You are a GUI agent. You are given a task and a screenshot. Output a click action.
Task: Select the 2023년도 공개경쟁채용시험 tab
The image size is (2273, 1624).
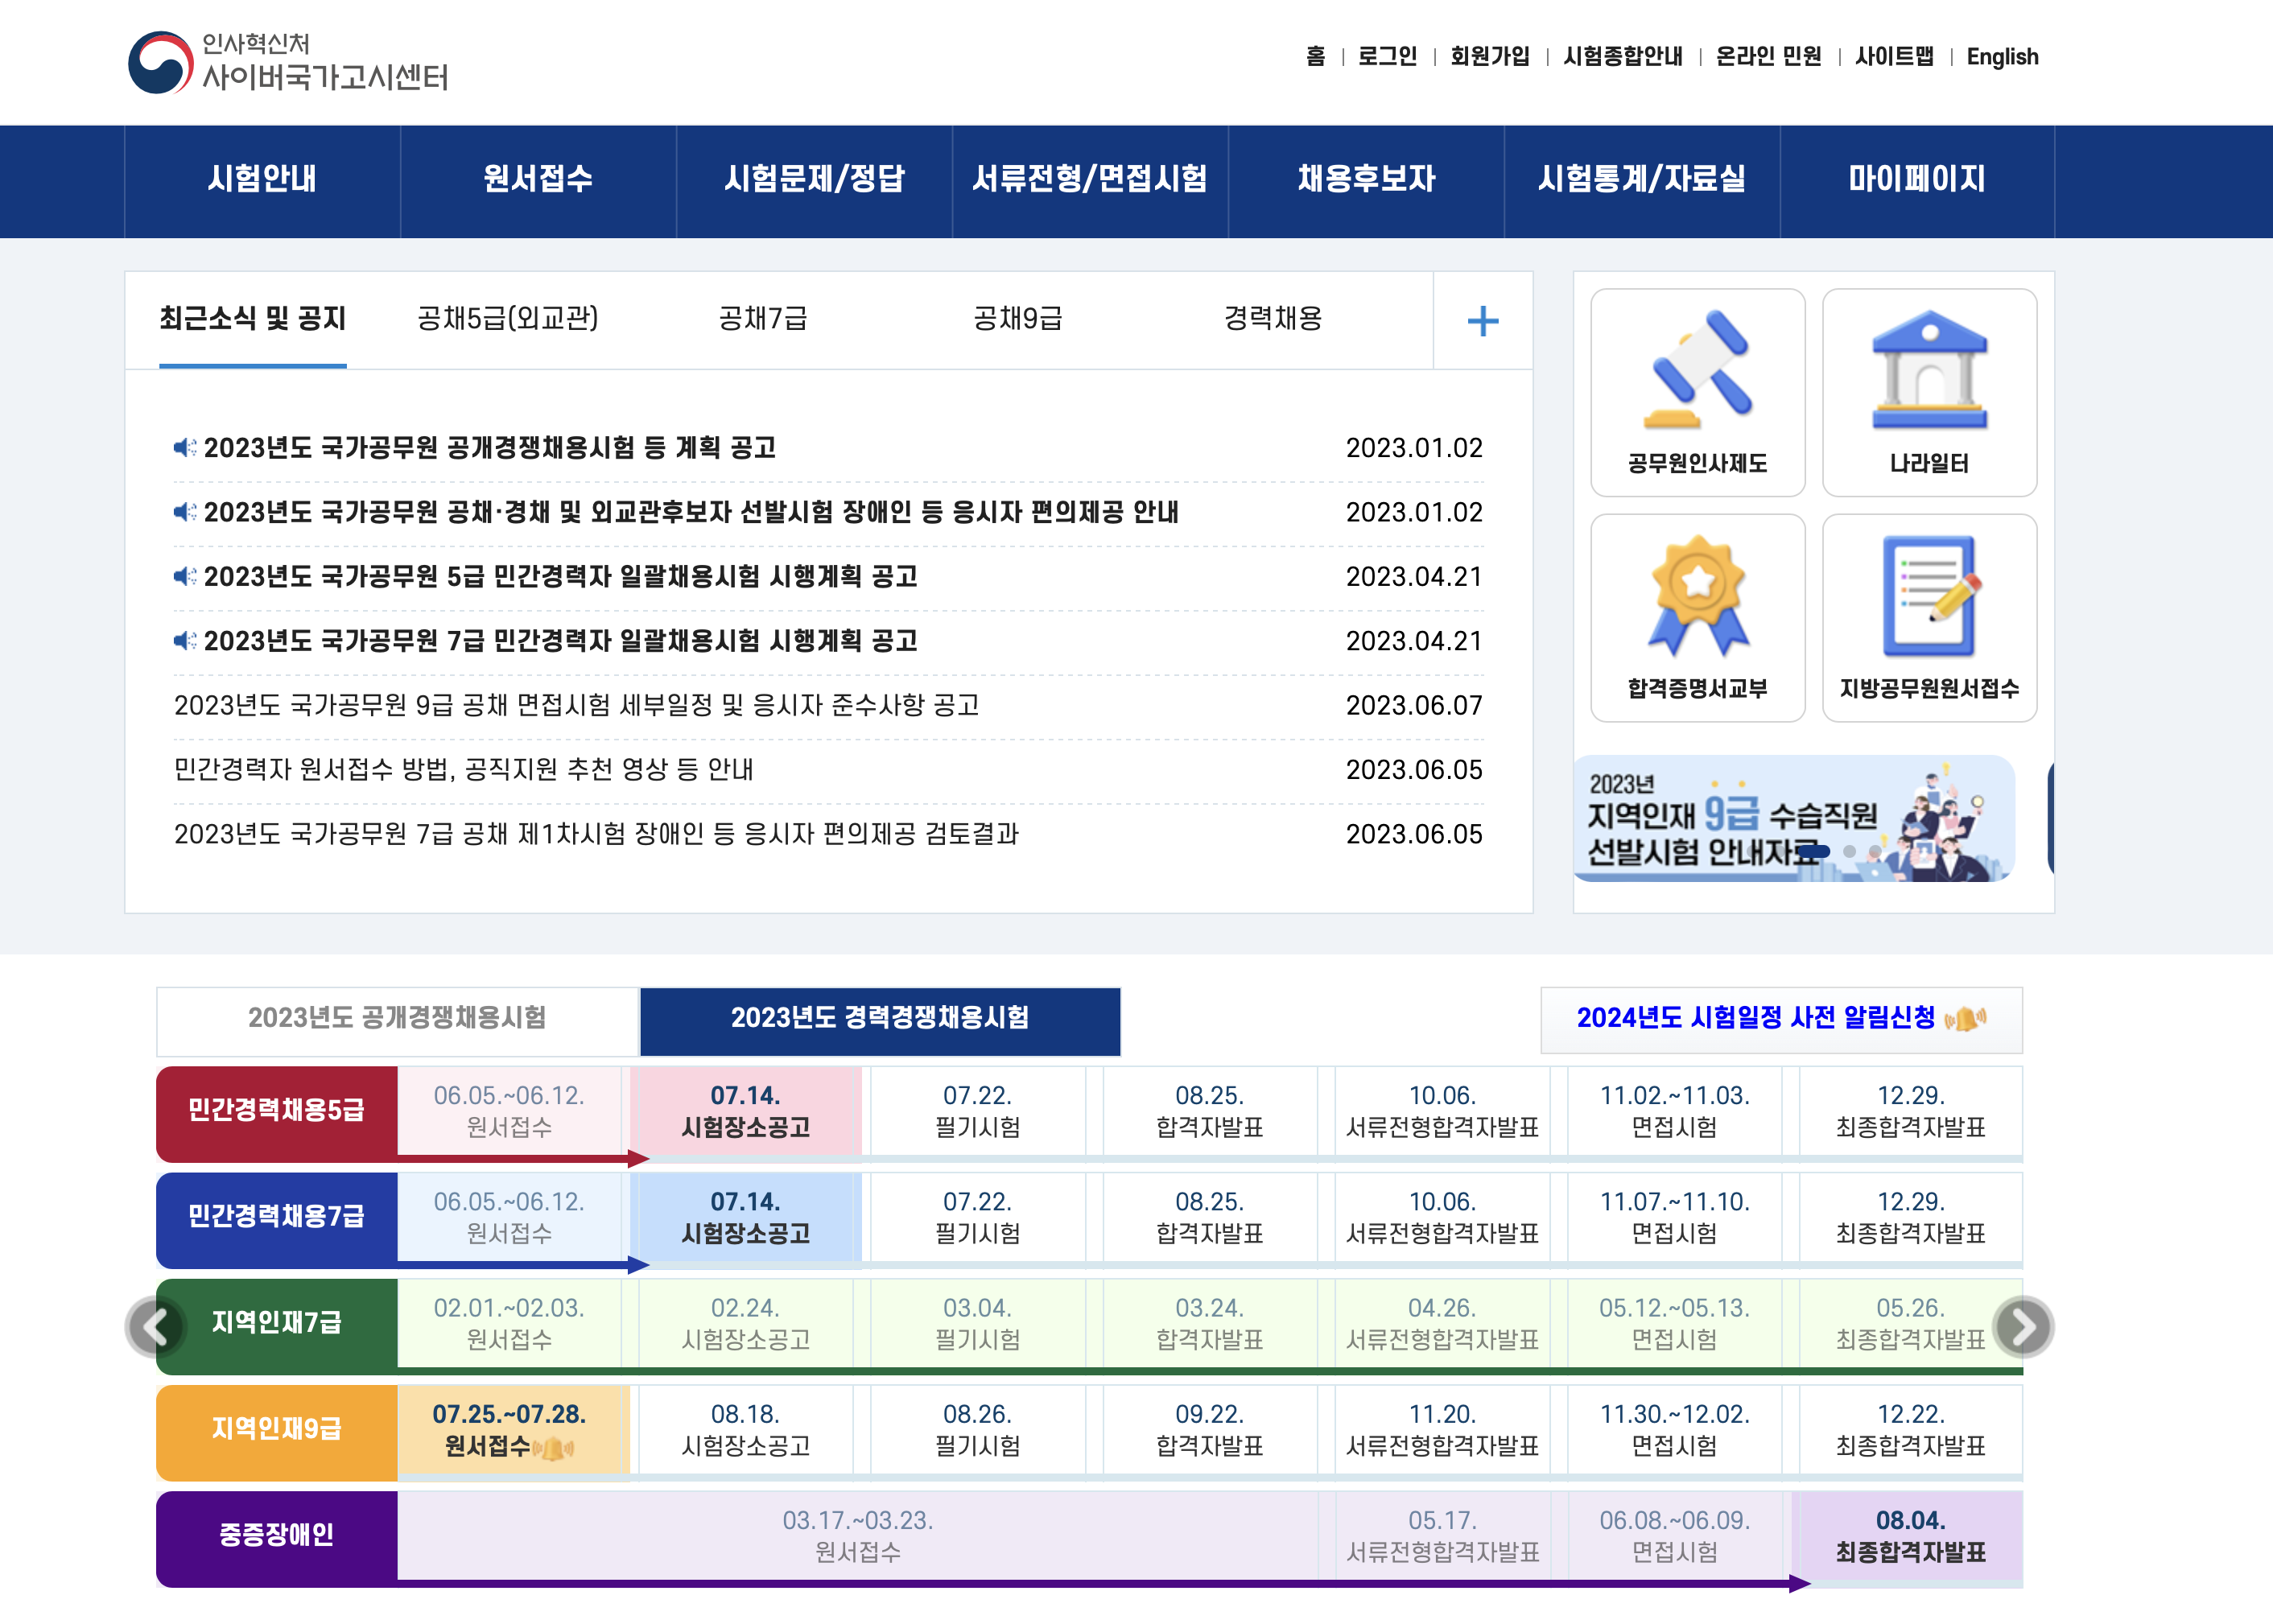[397, 1018]
